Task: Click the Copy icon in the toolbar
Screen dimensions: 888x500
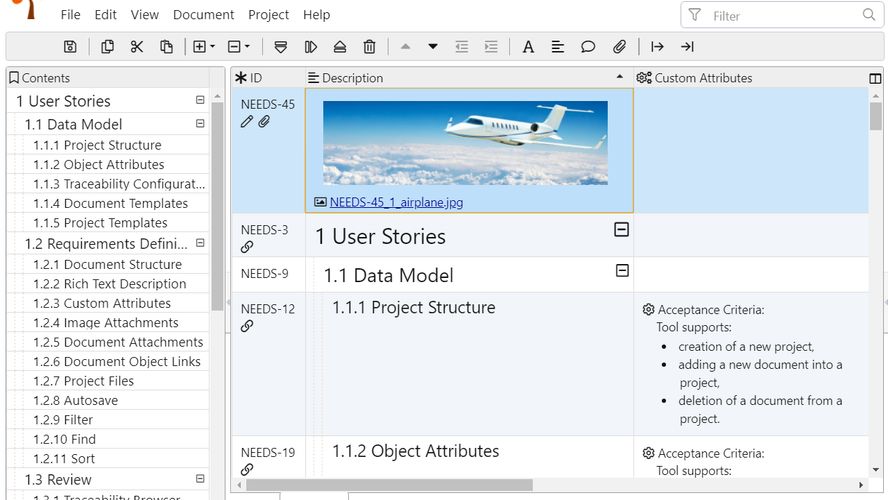Action: click(x=107, y=47)
